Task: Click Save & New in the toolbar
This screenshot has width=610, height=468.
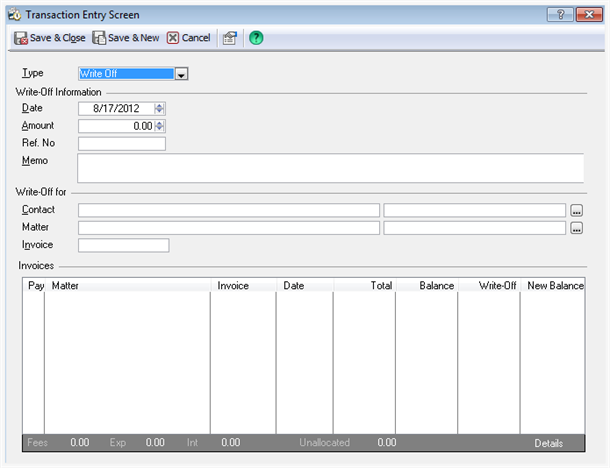Action: [x=126, y=38]
